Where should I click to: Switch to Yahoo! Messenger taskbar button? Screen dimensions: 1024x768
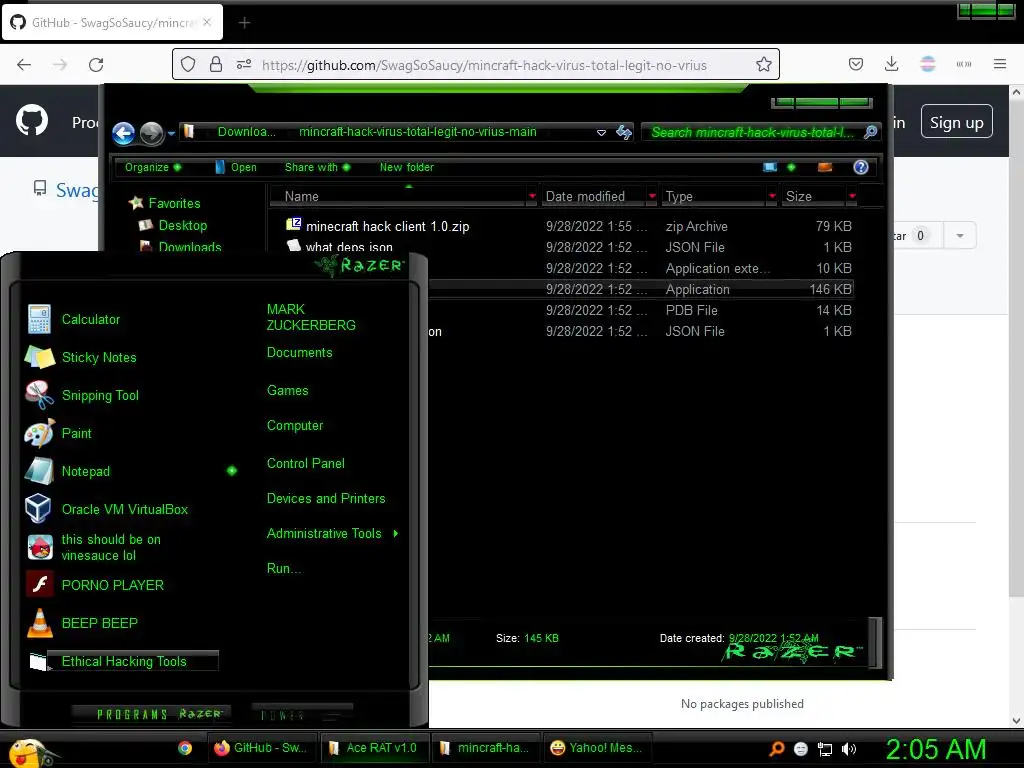click(x=597, y=748)
